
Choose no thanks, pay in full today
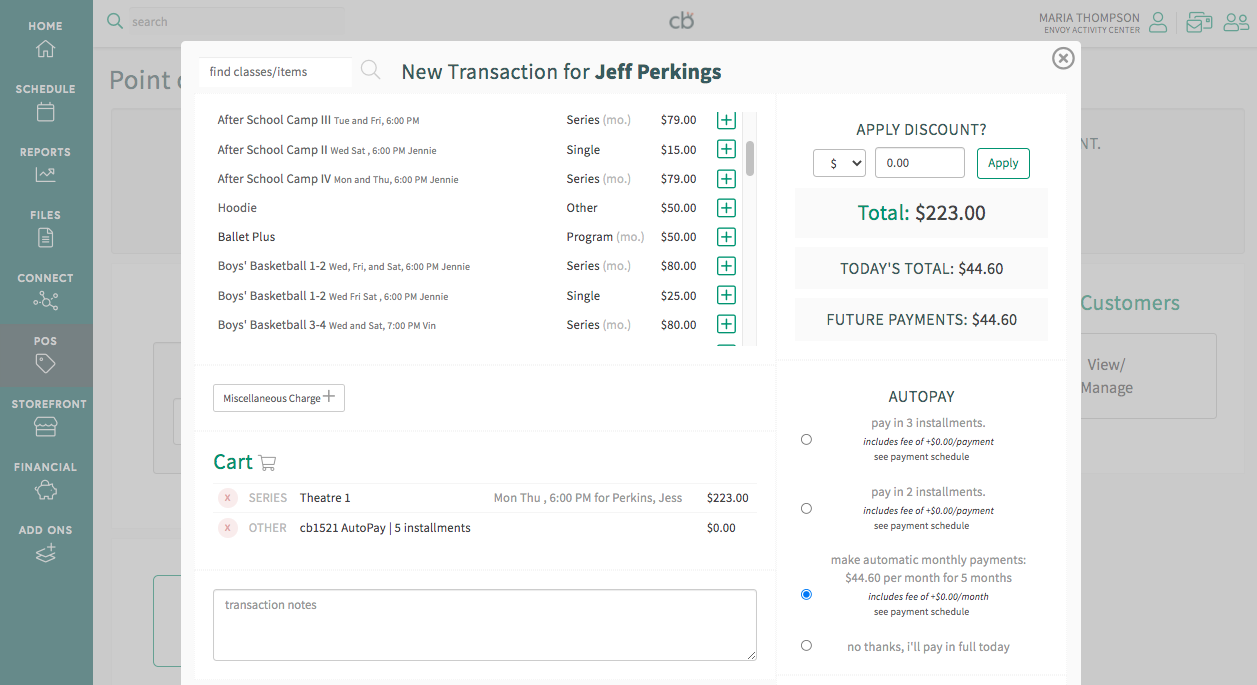coord(806,646)
